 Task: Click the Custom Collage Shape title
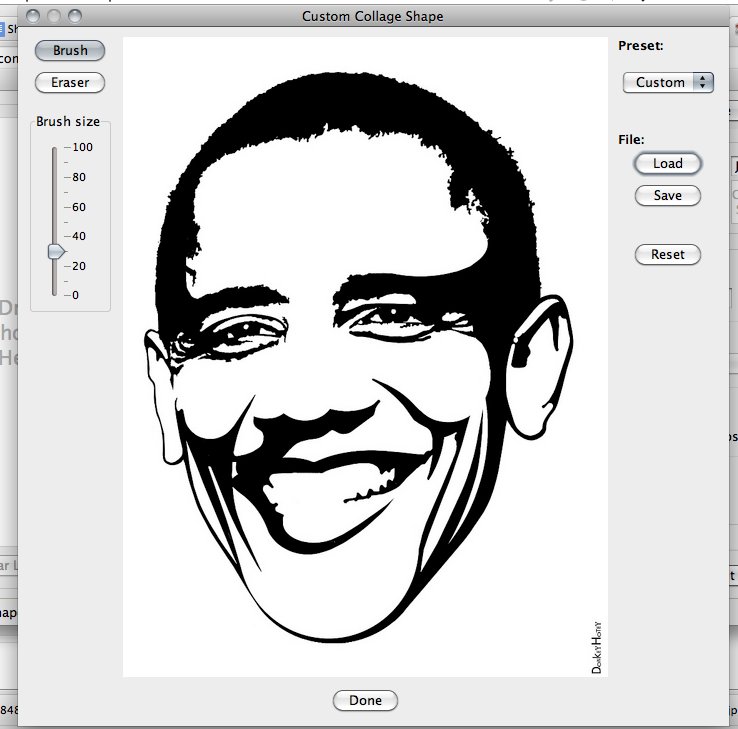[372, 16]
